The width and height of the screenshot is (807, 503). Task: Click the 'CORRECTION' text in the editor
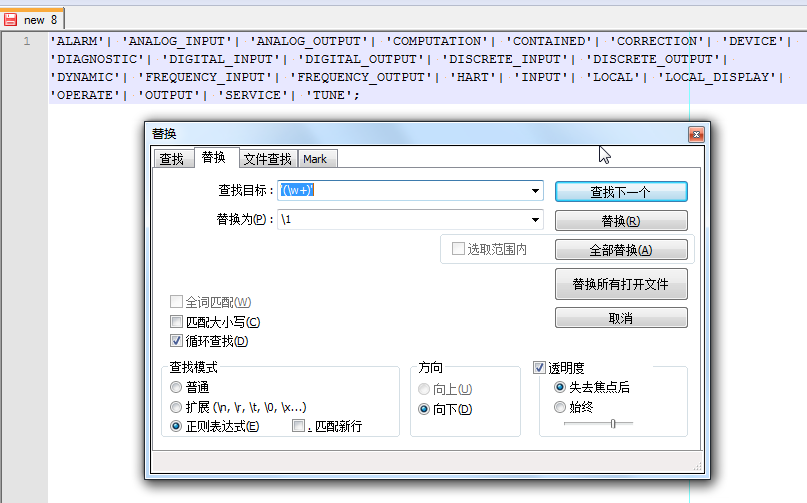pos(657,41)
